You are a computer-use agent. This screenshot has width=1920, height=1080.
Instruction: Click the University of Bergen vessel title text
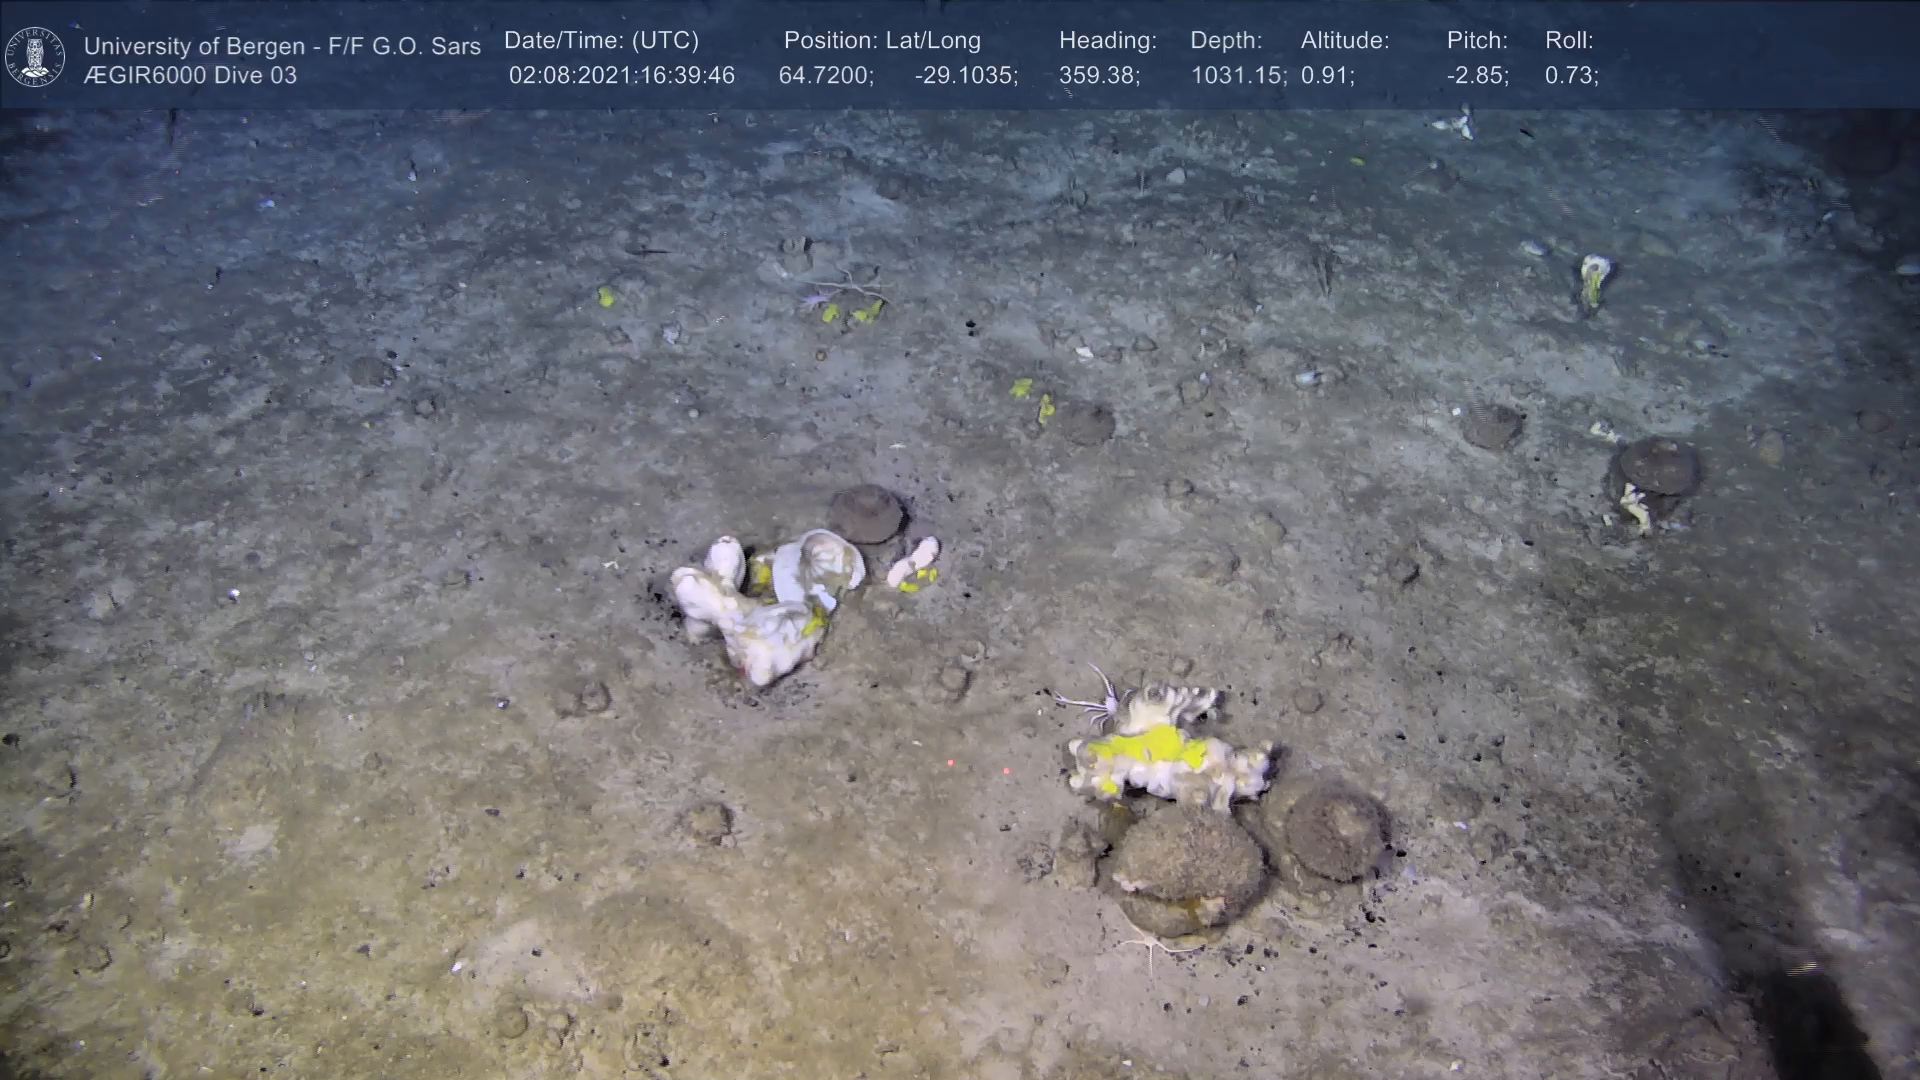pyautogui.click(x=282, y=46)
